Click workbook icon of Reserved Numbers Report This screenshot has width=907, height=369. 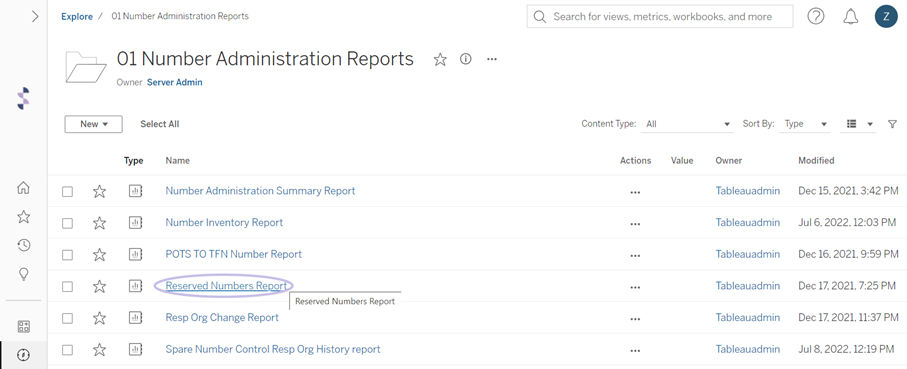click(x=135, y=286)
